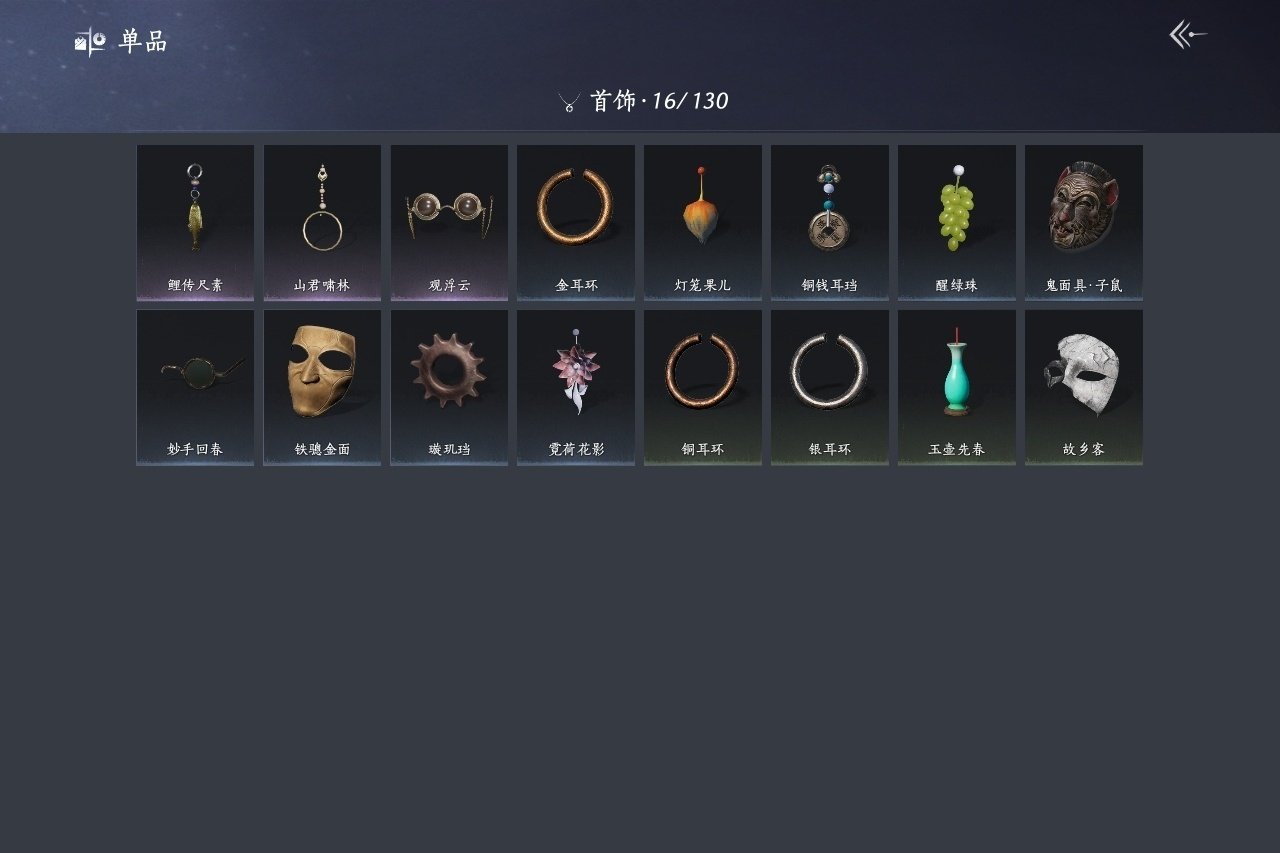
Task: Choose the 银耳环 silver earring
Action: coord(830,387)
